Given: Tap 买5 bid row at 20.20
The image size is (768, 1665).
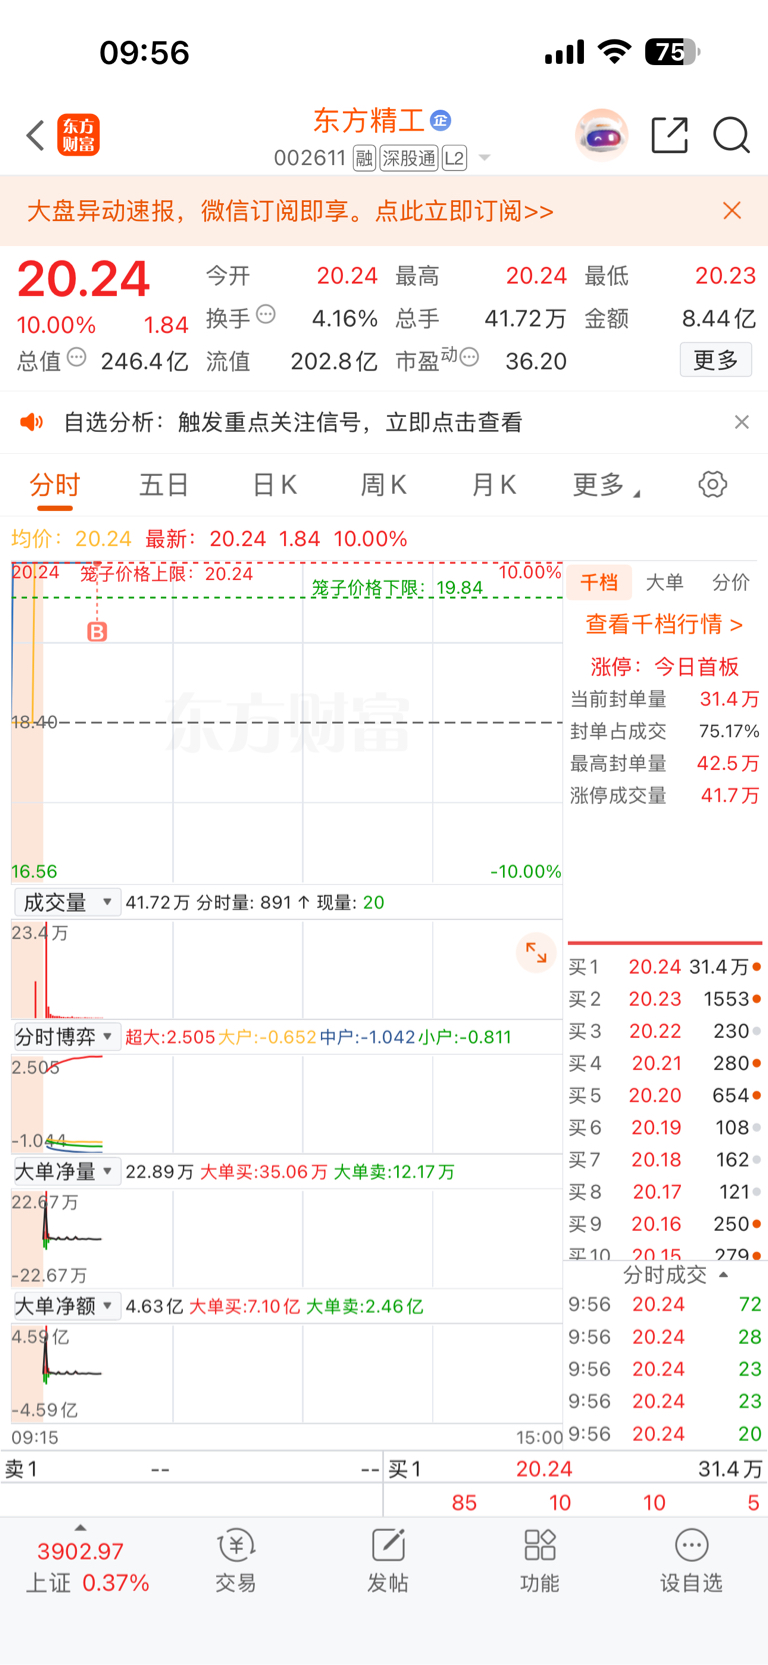Looking at the screenshot, I should 665,1096.
